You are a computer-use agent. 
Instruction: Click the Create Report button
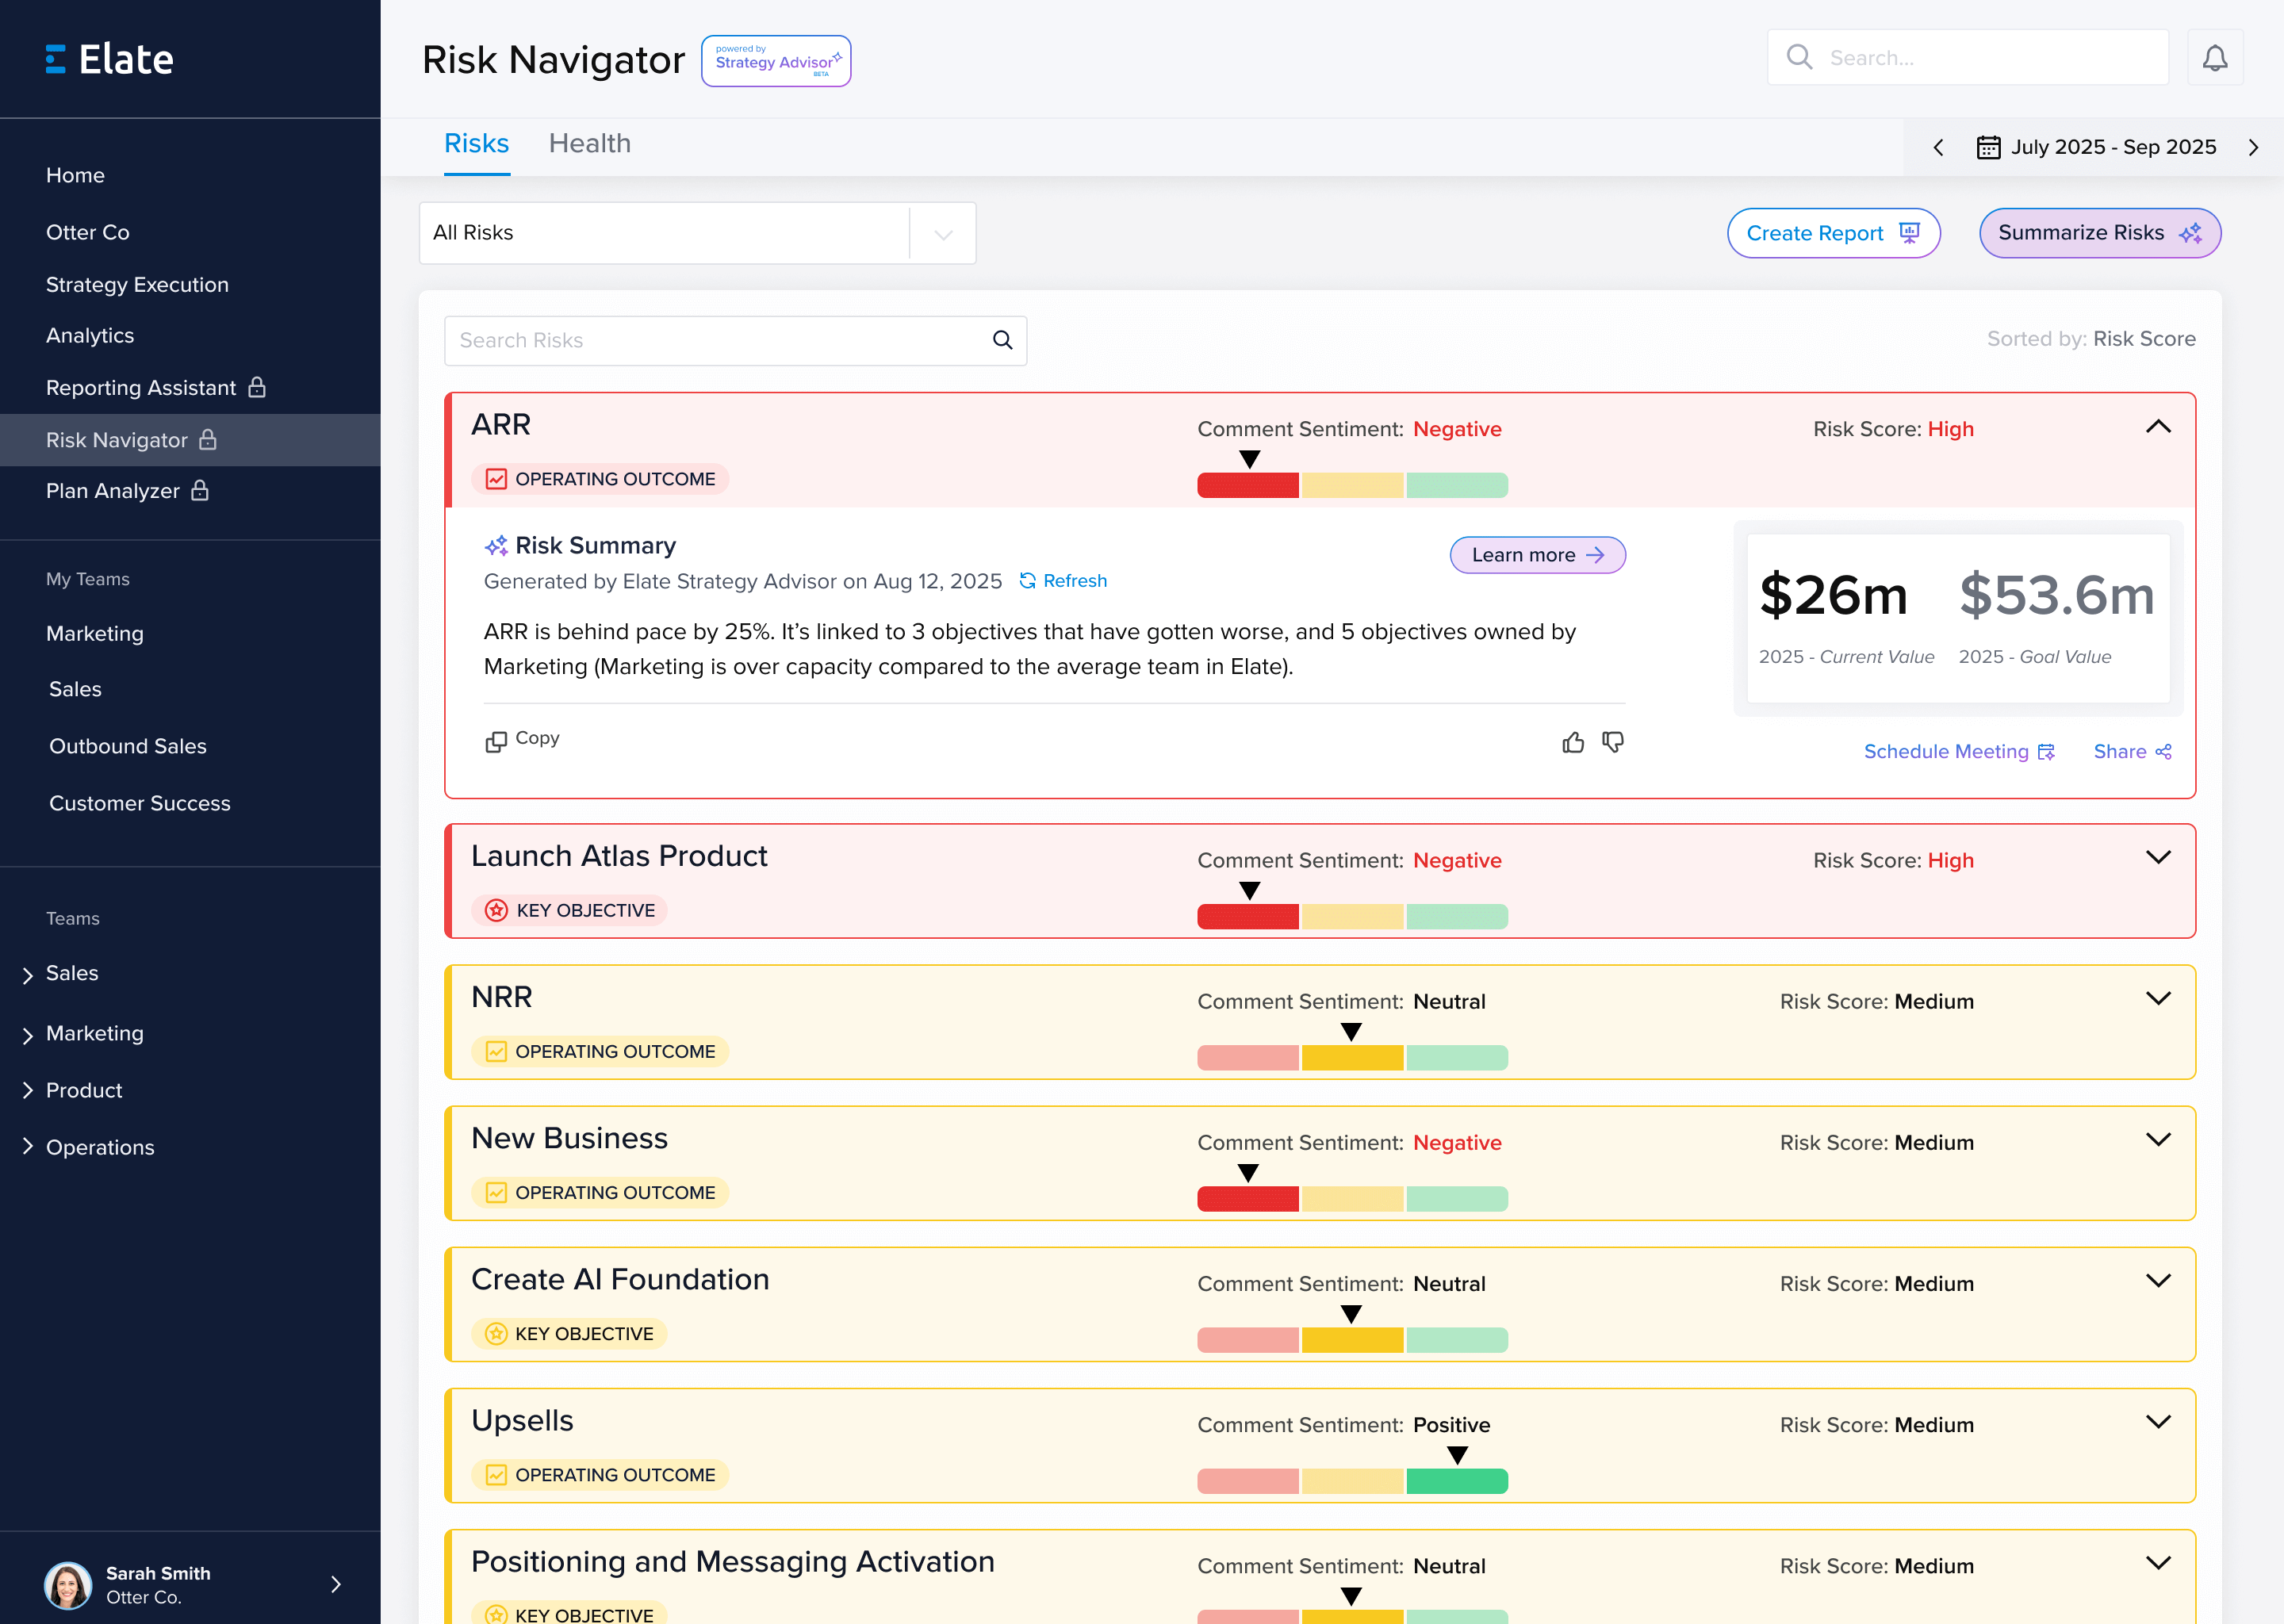(1832, 233)
